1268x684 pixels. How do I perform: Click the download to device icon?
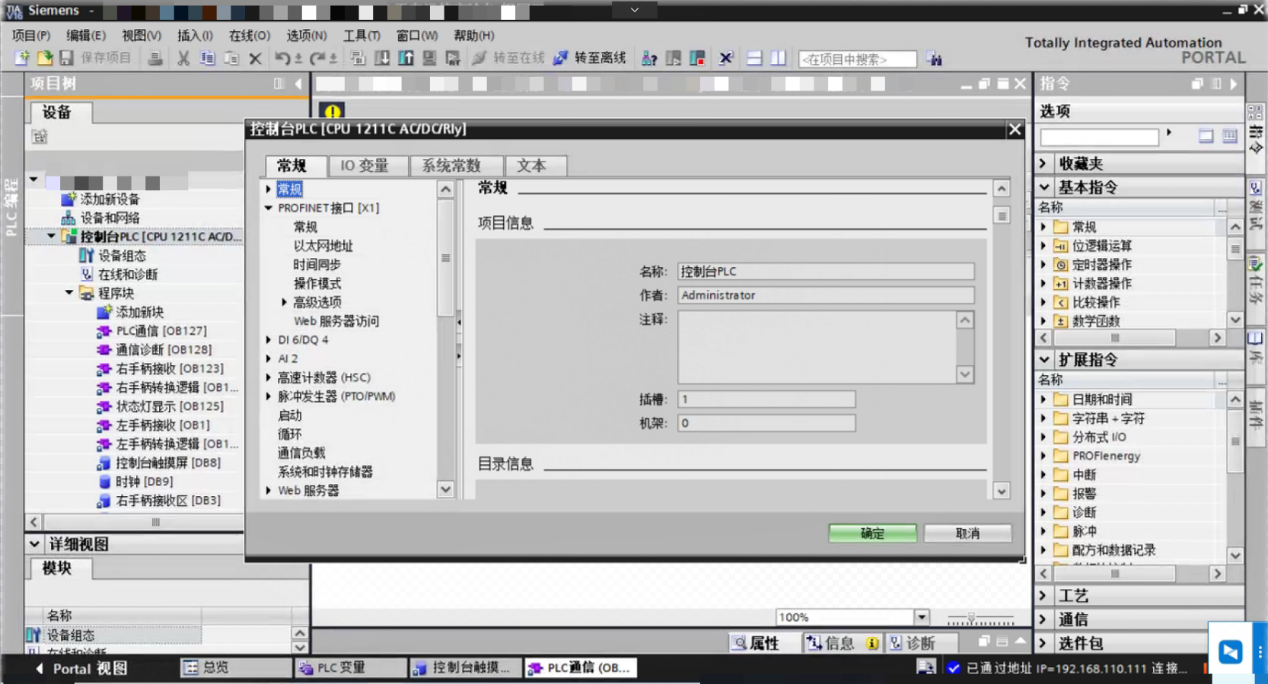click(x=382, y=59)
